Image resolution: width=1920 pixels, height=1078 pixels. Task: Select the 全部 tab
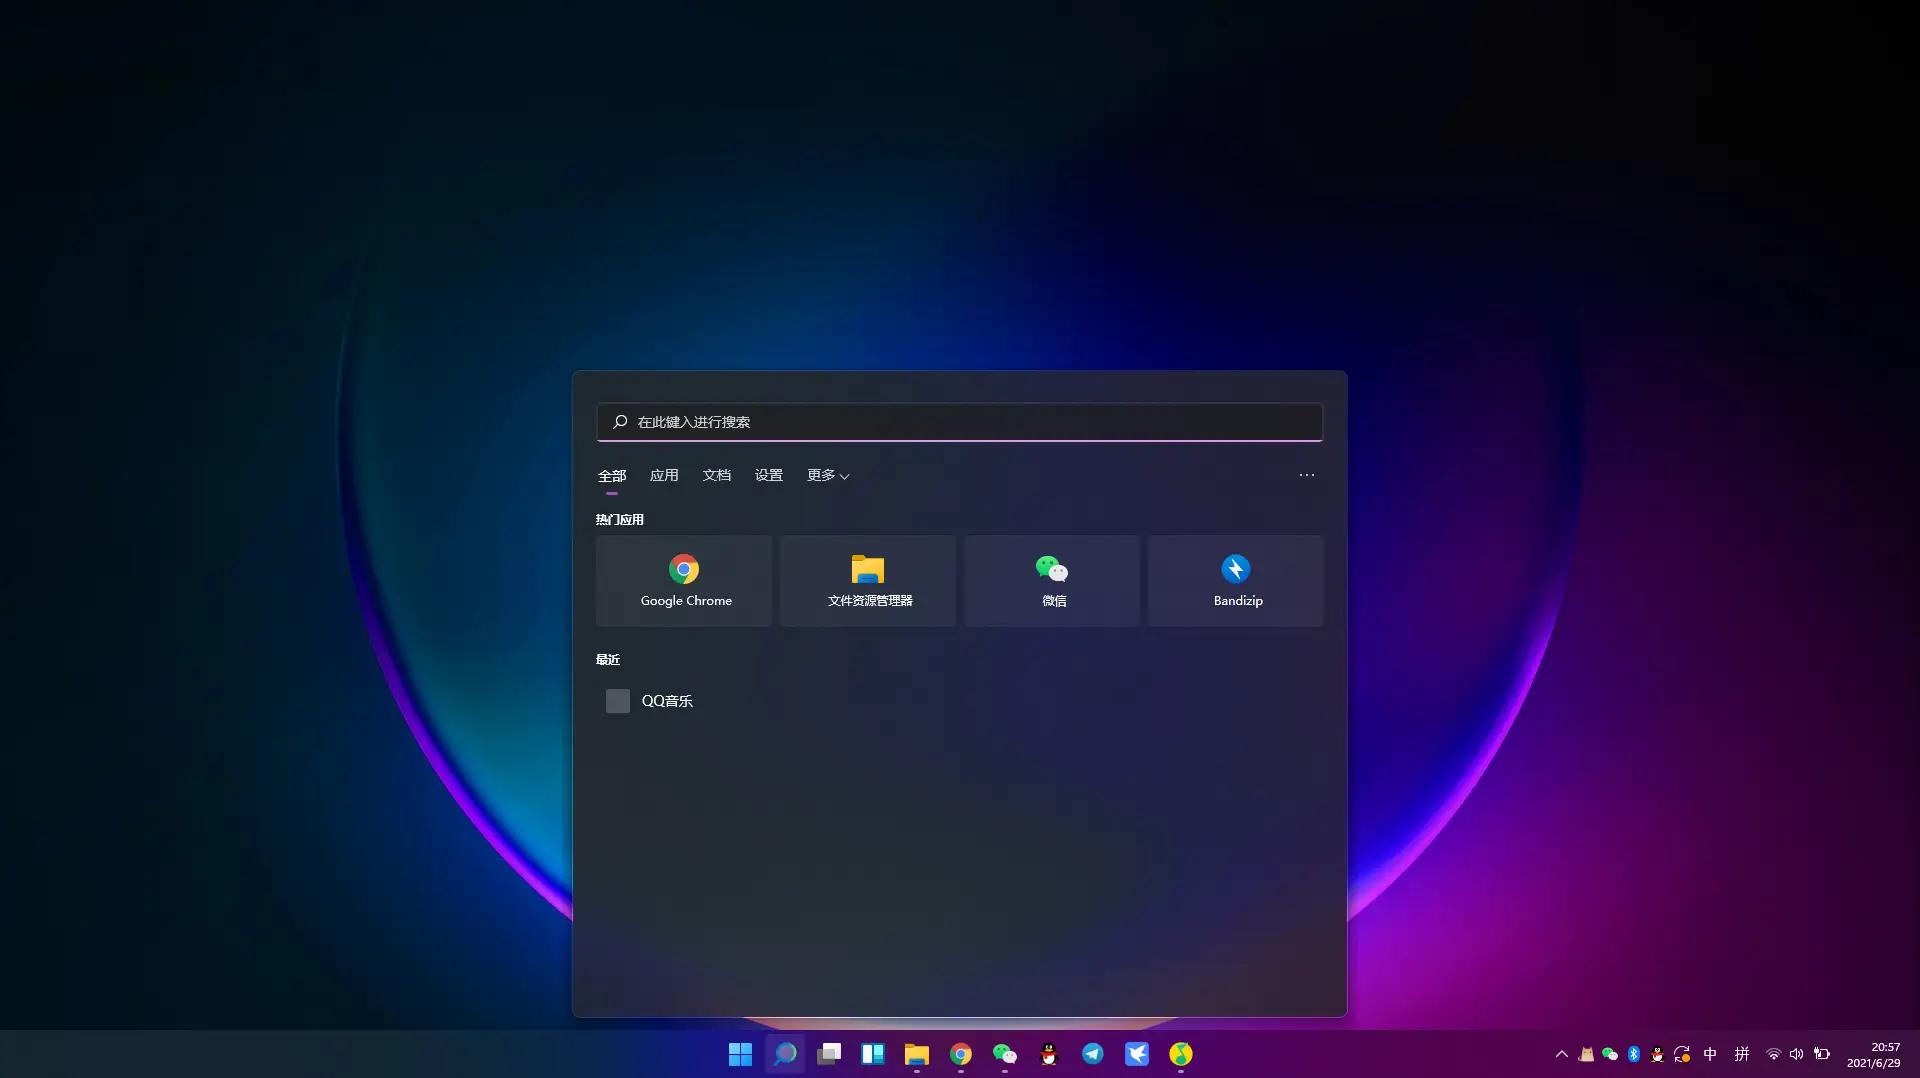pos(612,476)
